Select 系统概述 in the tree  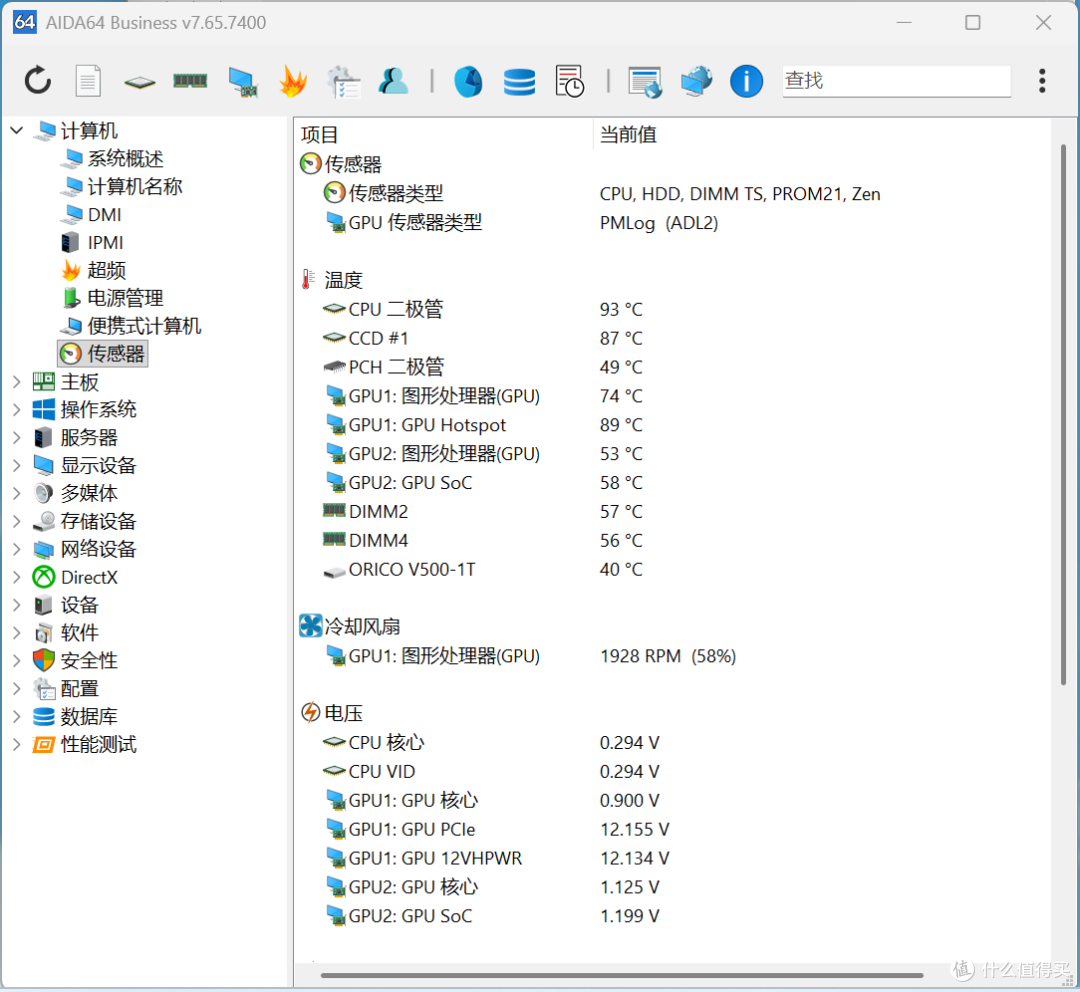[112, 158]
